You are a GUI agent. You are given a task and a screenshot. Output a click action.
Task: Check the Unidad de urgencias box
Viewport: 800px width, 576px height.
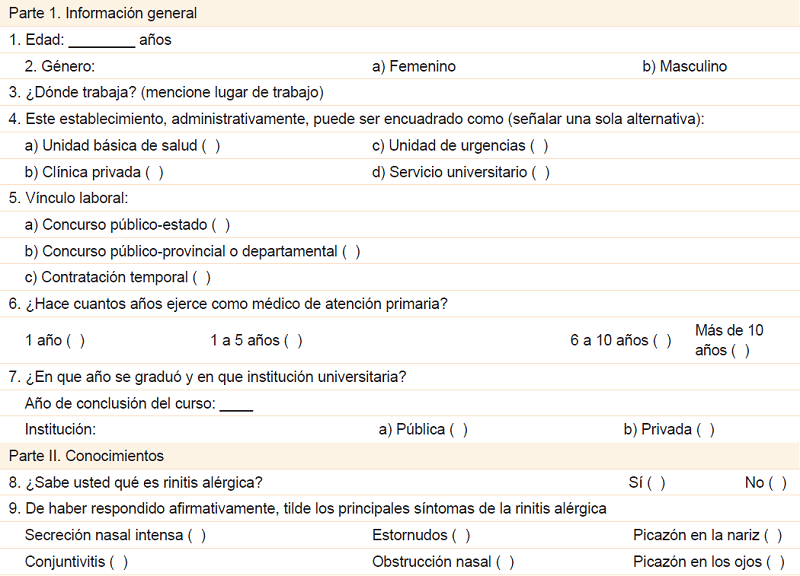pyautogui.click(x=539, y=146)
